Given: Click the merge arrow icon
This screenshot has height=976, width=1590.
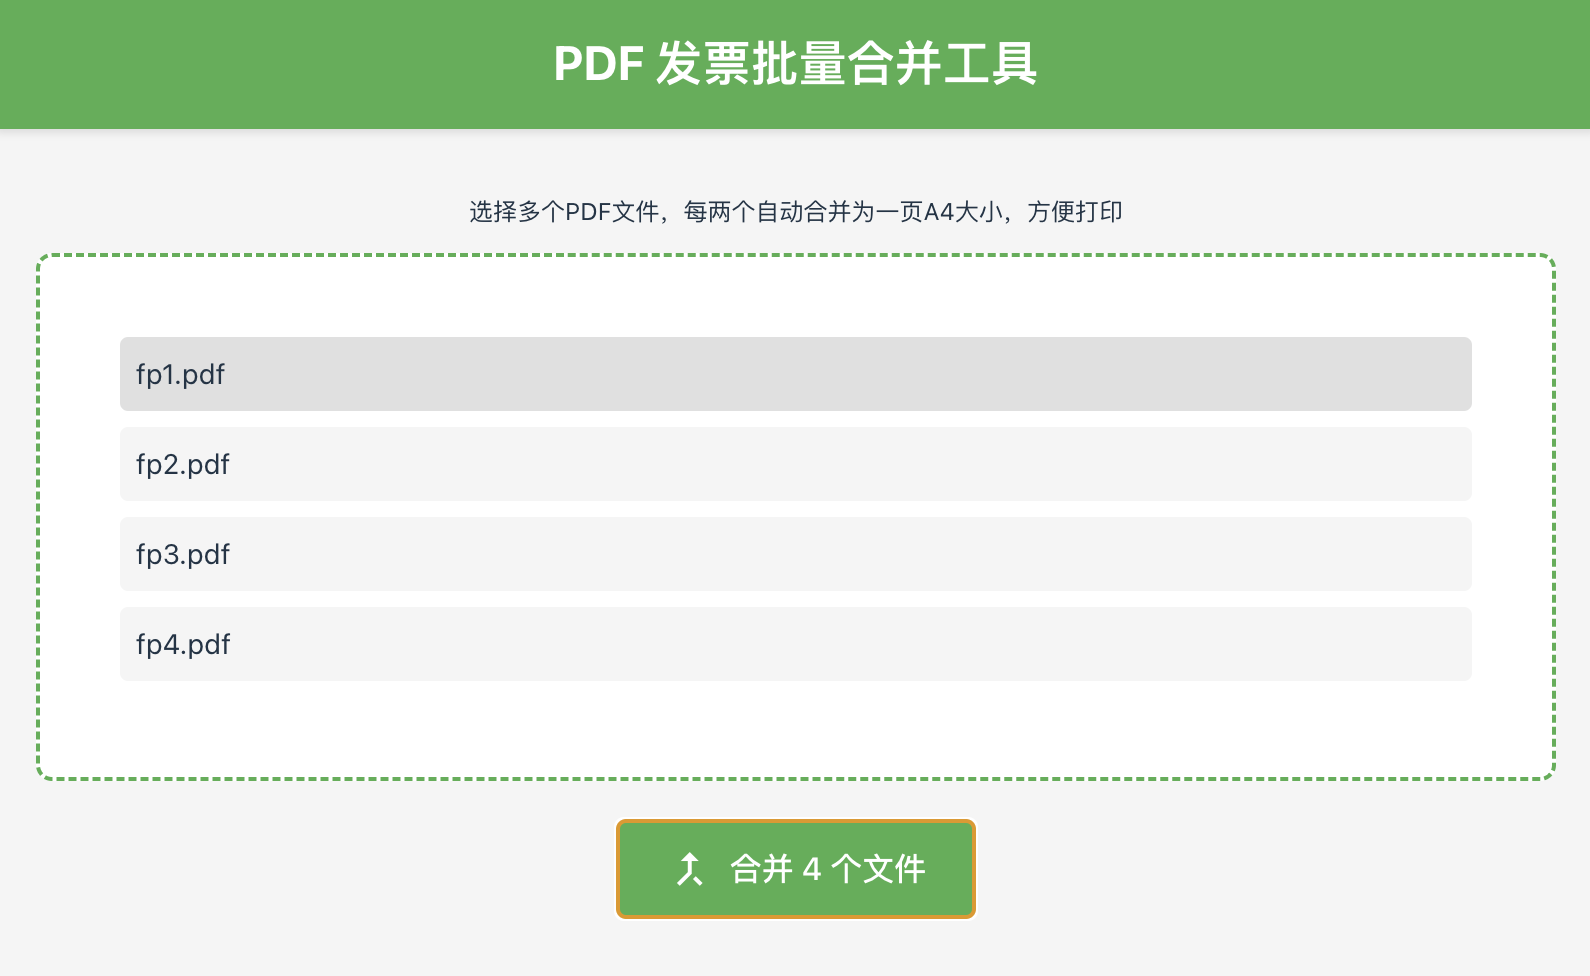Looking at the screenshot, I should [689, 869].
